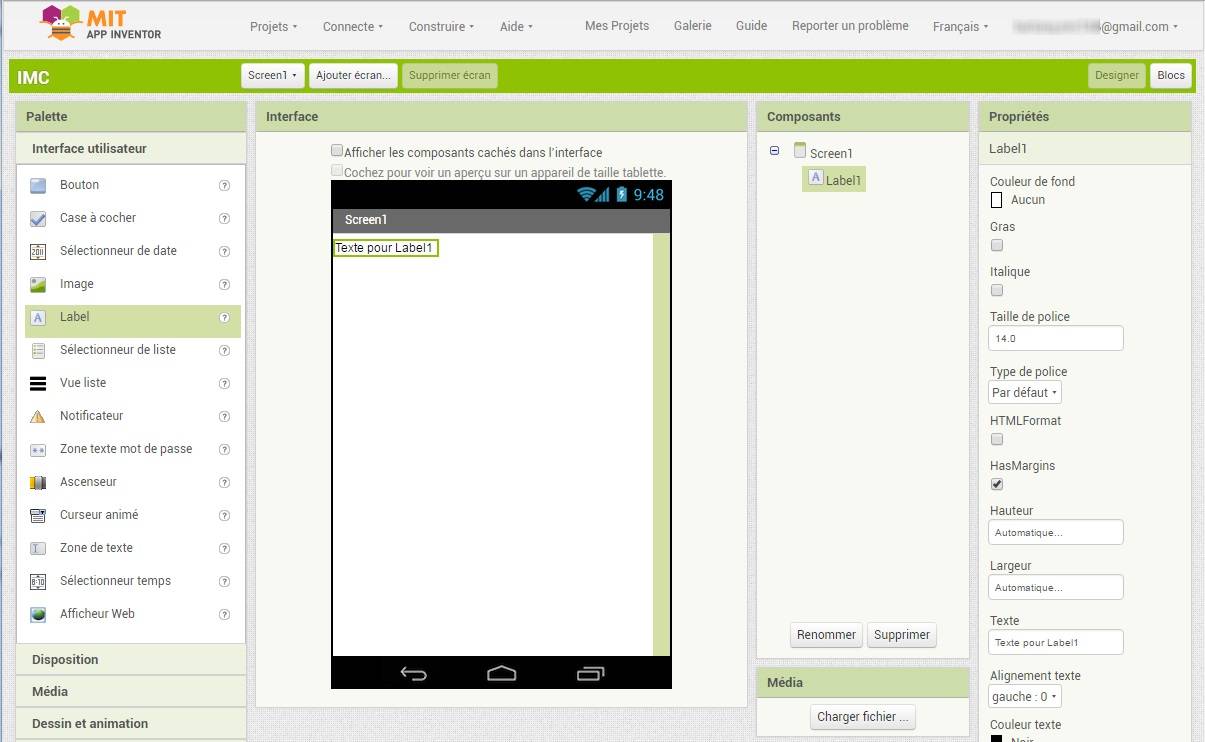Select Label1 in the Composants tree
1205x742 pixels.
834,179
